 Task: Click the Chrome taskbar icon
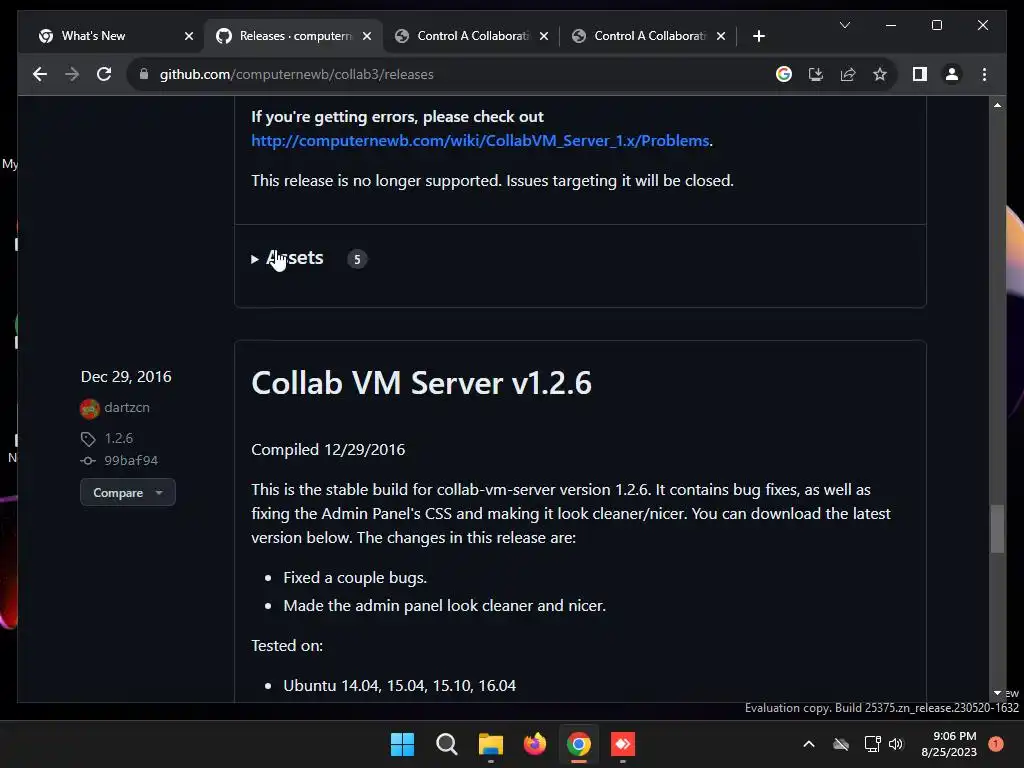(x=579, y=744)
